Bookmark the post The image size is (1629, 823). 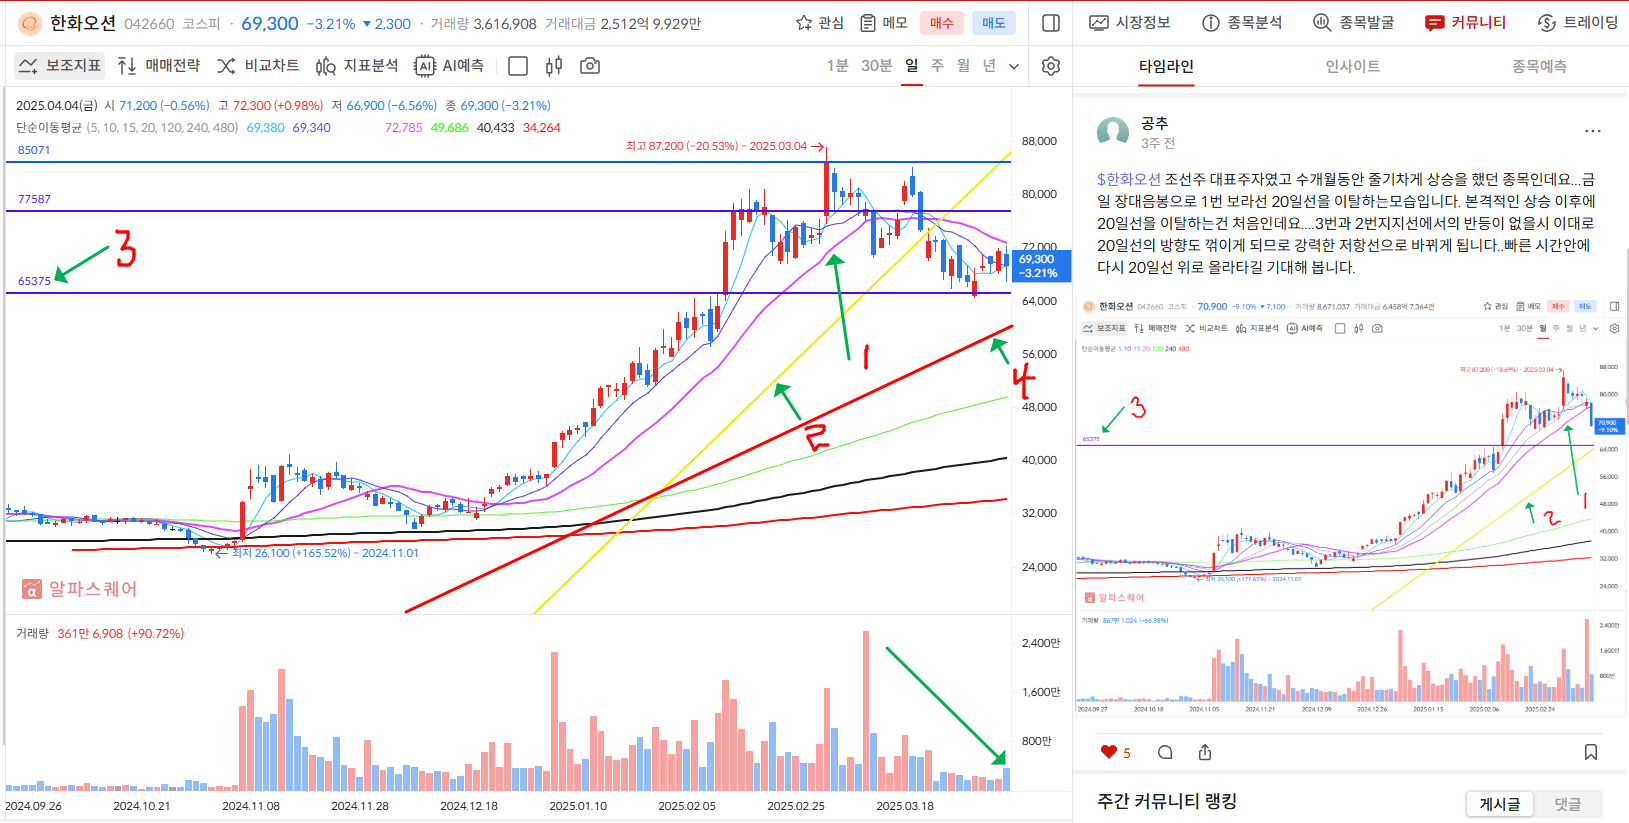tap(1591, 753)
